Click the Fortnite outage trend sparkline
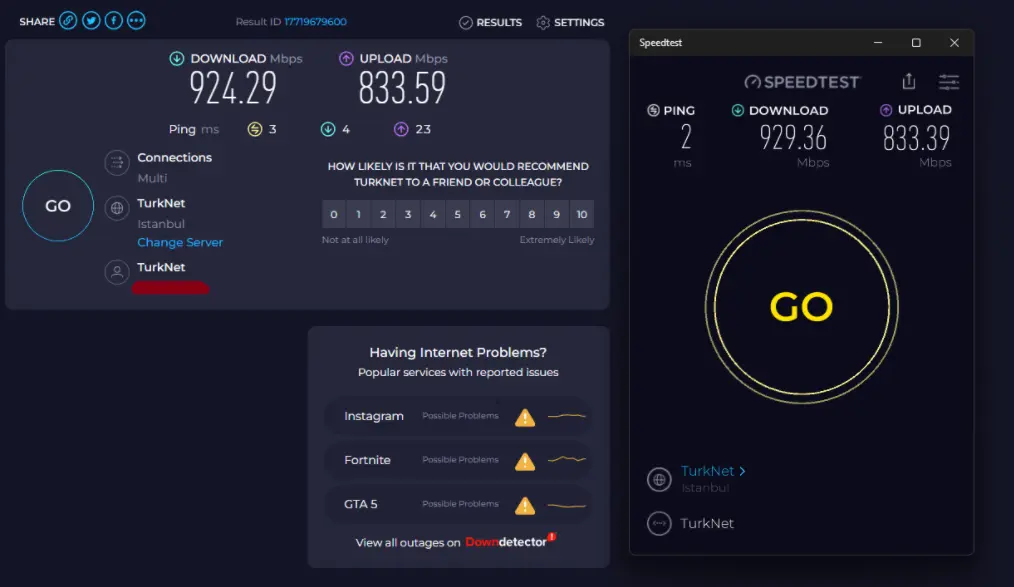Viewport: 1014px width, 587px height. pos(566,460)
